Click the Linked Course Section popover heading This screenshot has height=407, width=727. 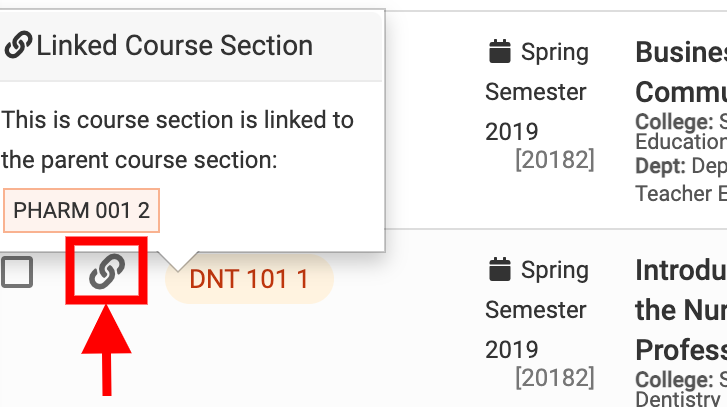tap(175, 45)
